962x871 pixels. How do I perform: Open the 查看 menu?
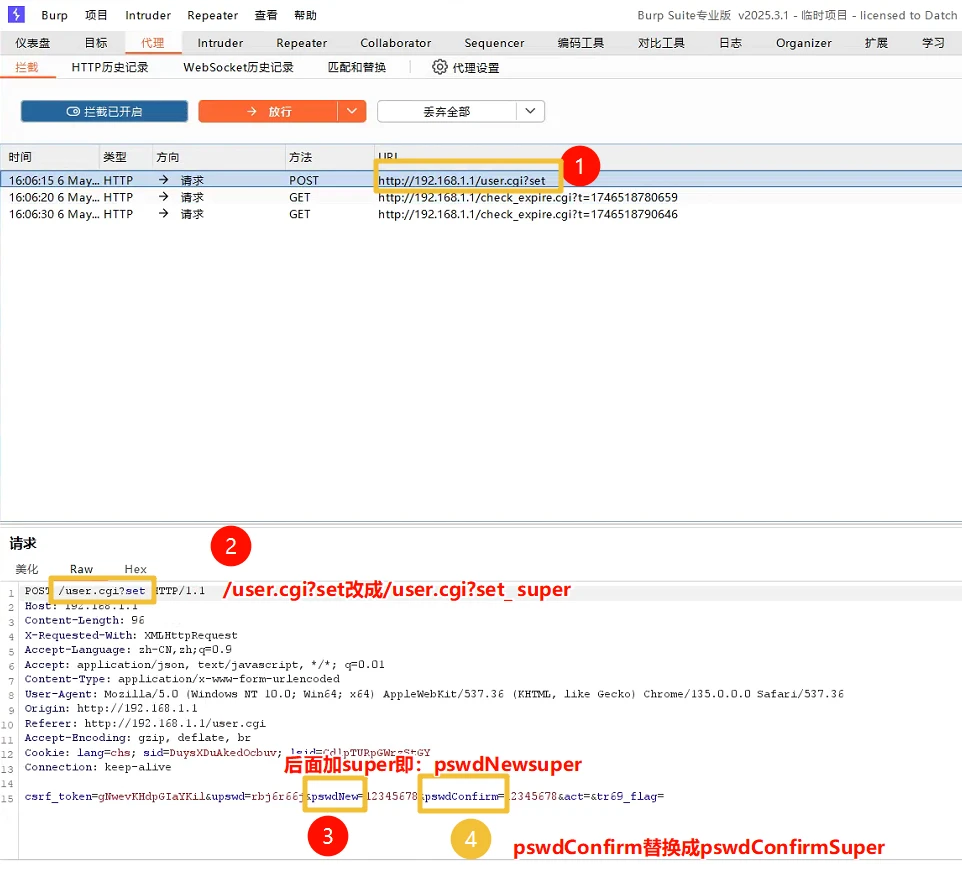(266, 15)
